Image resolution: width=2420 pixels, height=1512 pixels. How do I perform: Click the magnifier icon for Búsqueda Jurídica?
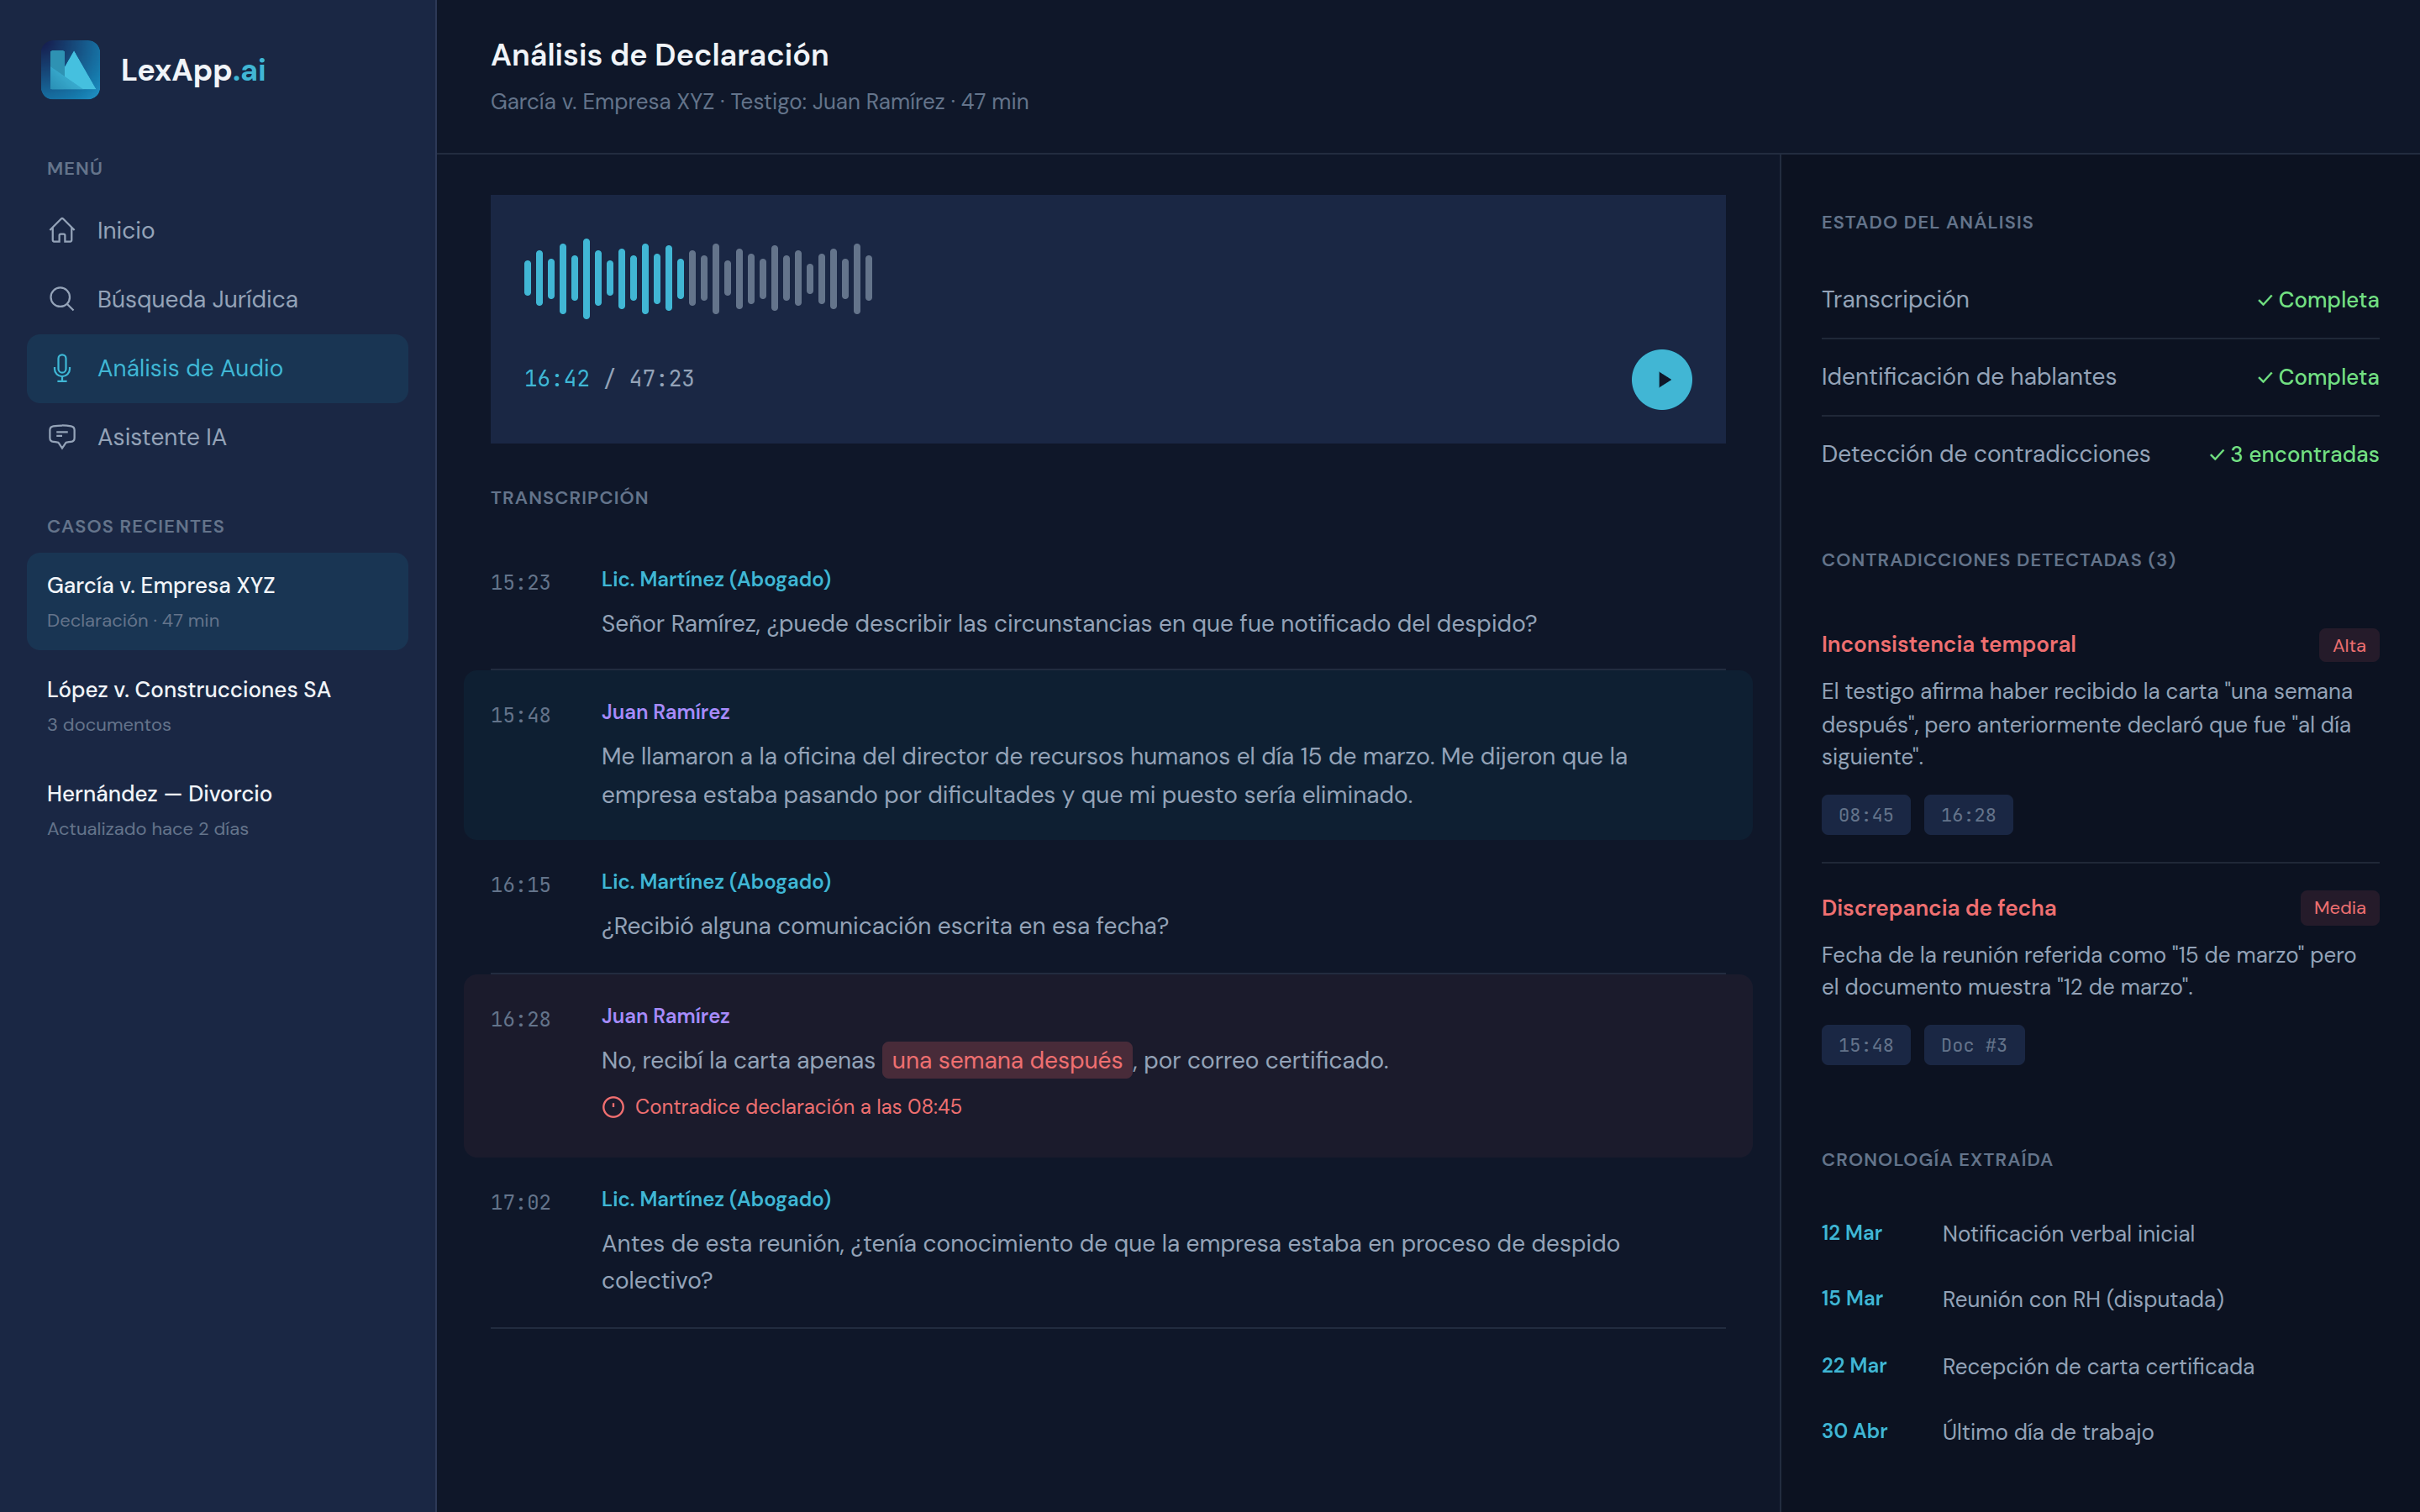pos(62,298)
